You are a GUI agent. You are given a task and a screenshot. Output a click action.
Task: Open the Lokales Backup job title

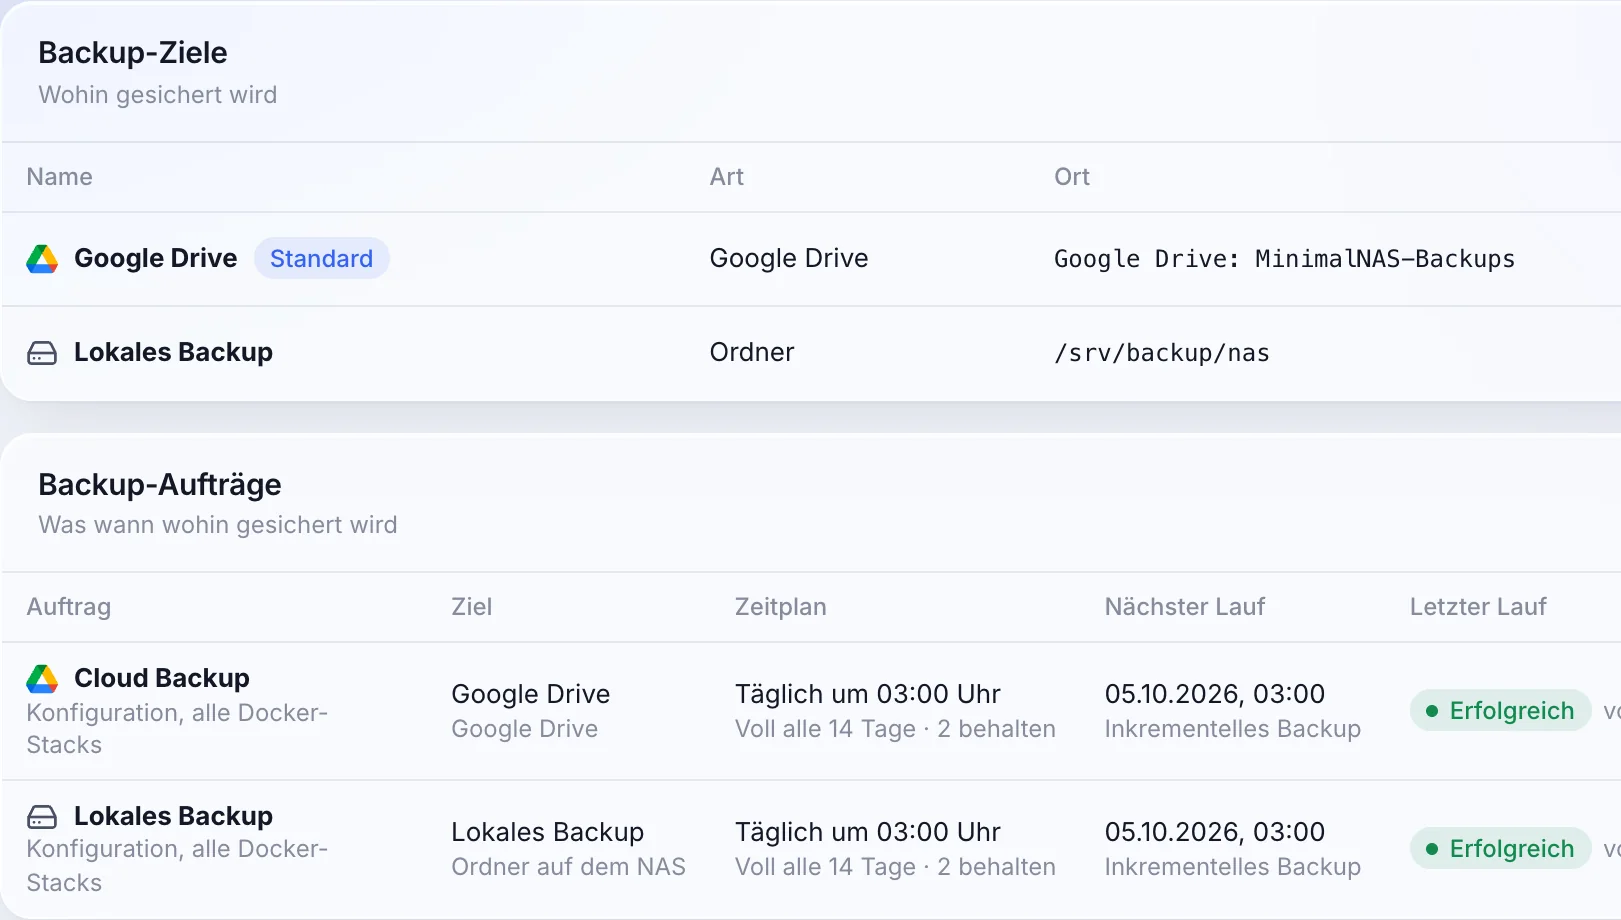[x=173, y=816]
